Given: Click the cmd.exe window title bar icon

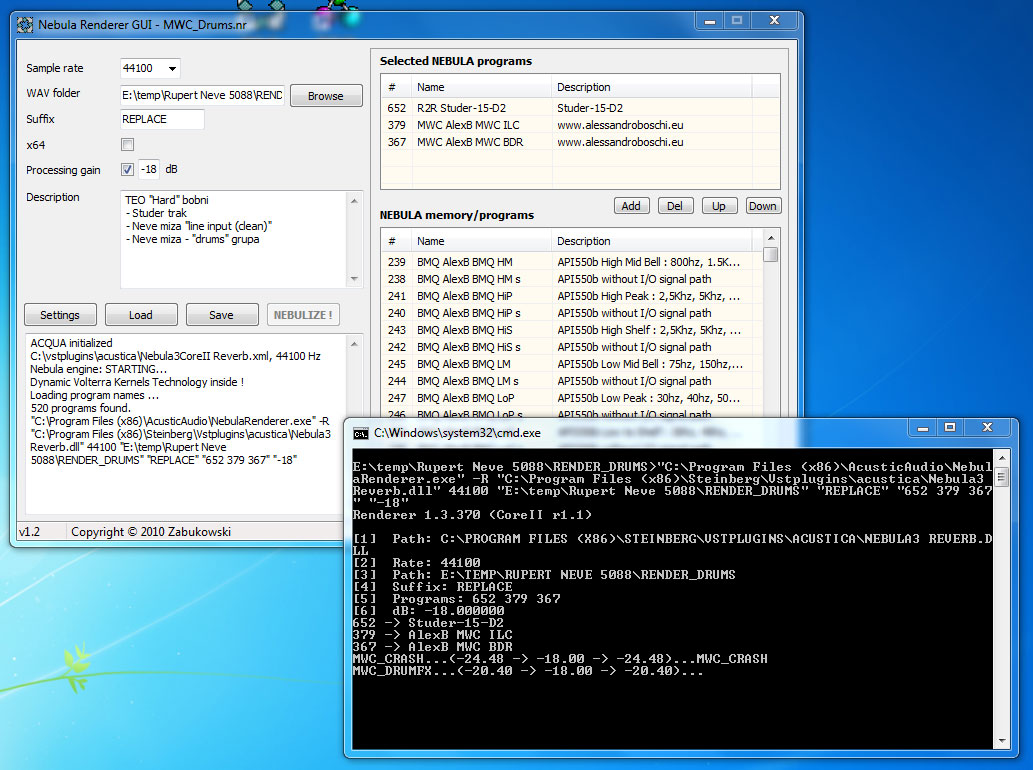Looking at the screenshot, I should [x=360, y=432].
